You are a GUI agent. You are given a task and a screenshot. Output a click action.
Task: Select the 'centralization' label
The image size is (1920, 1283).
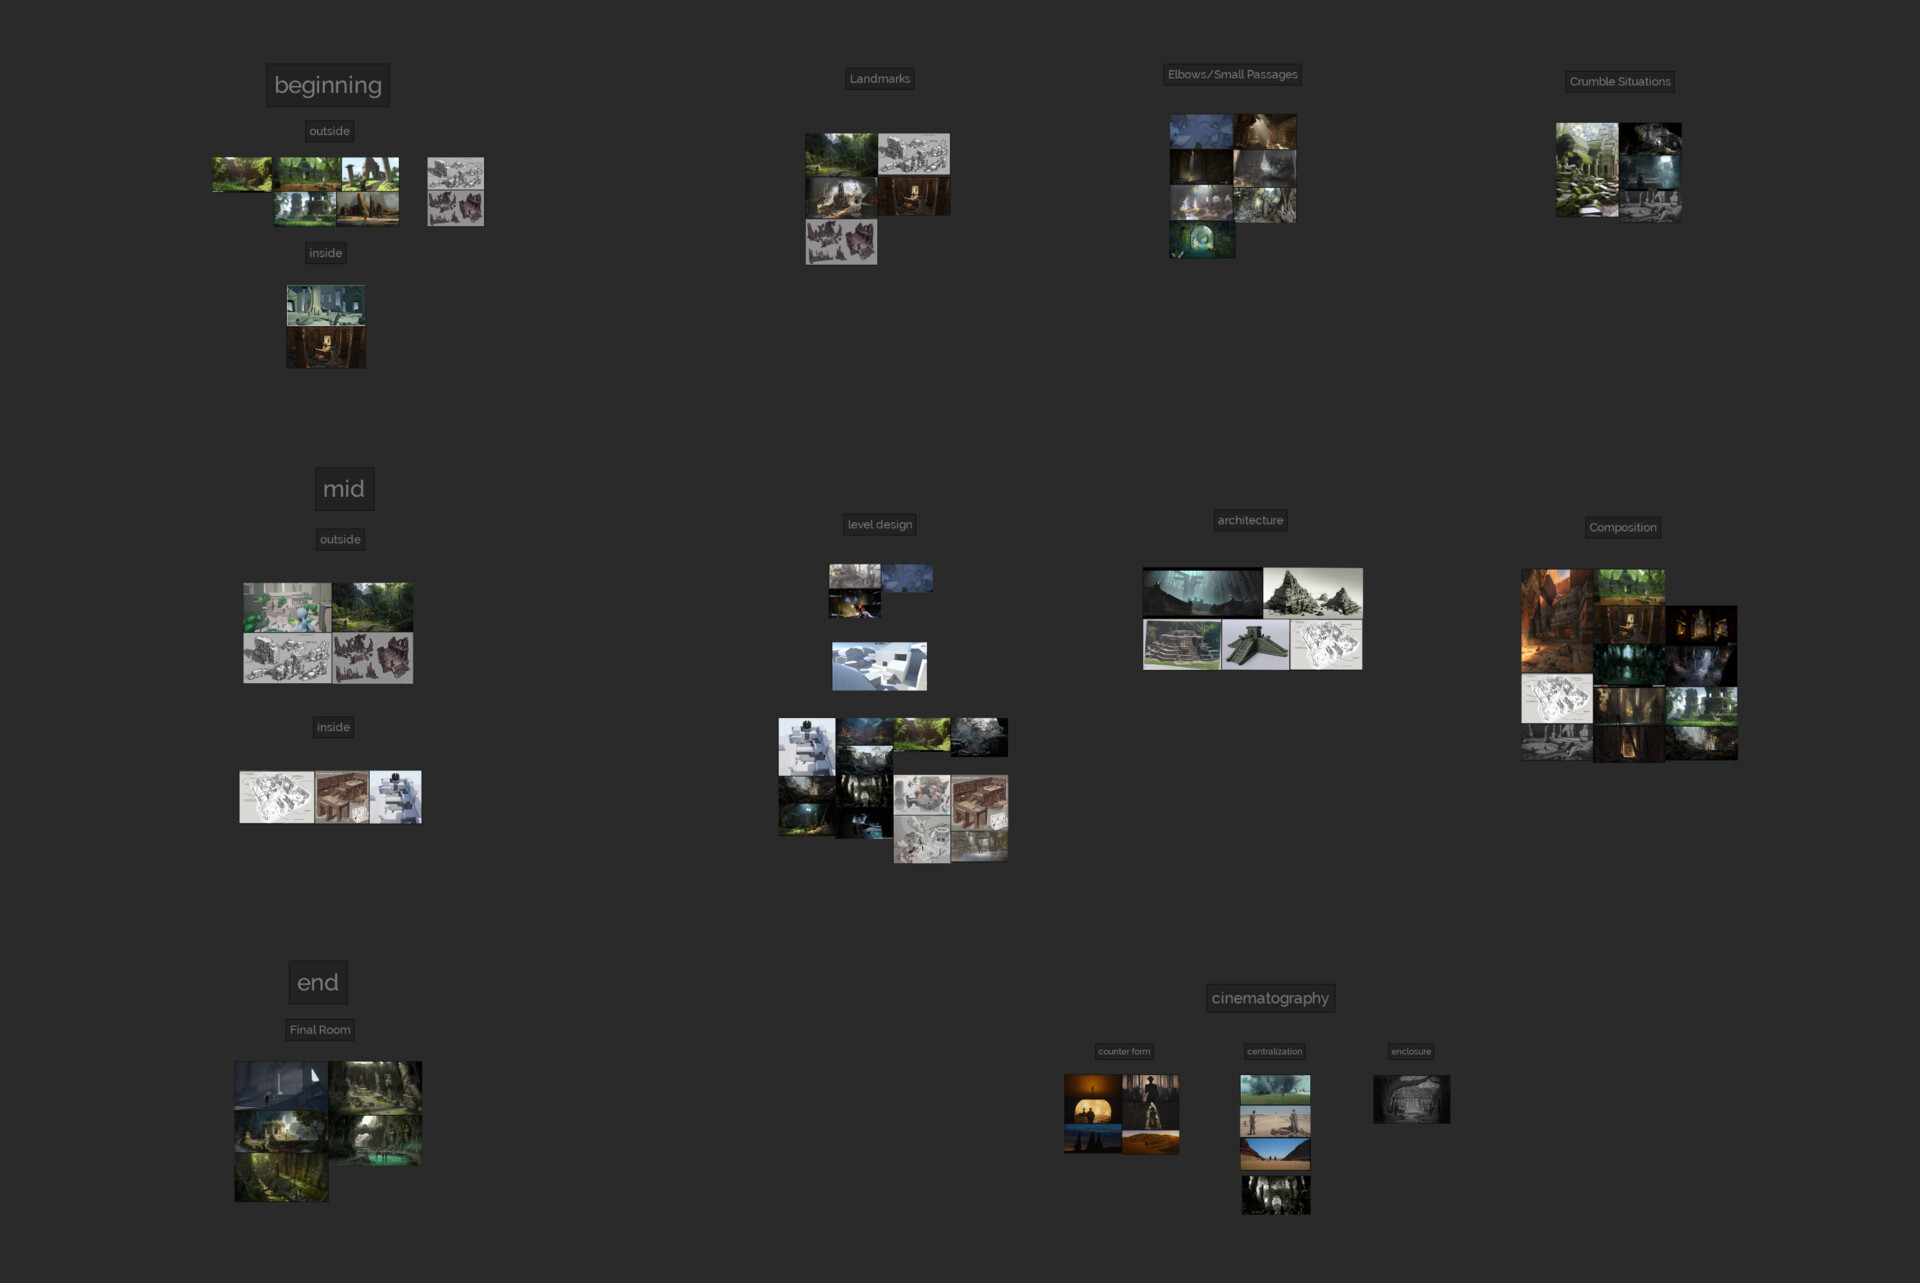pyautogui.click(x=1274, y=1052)
